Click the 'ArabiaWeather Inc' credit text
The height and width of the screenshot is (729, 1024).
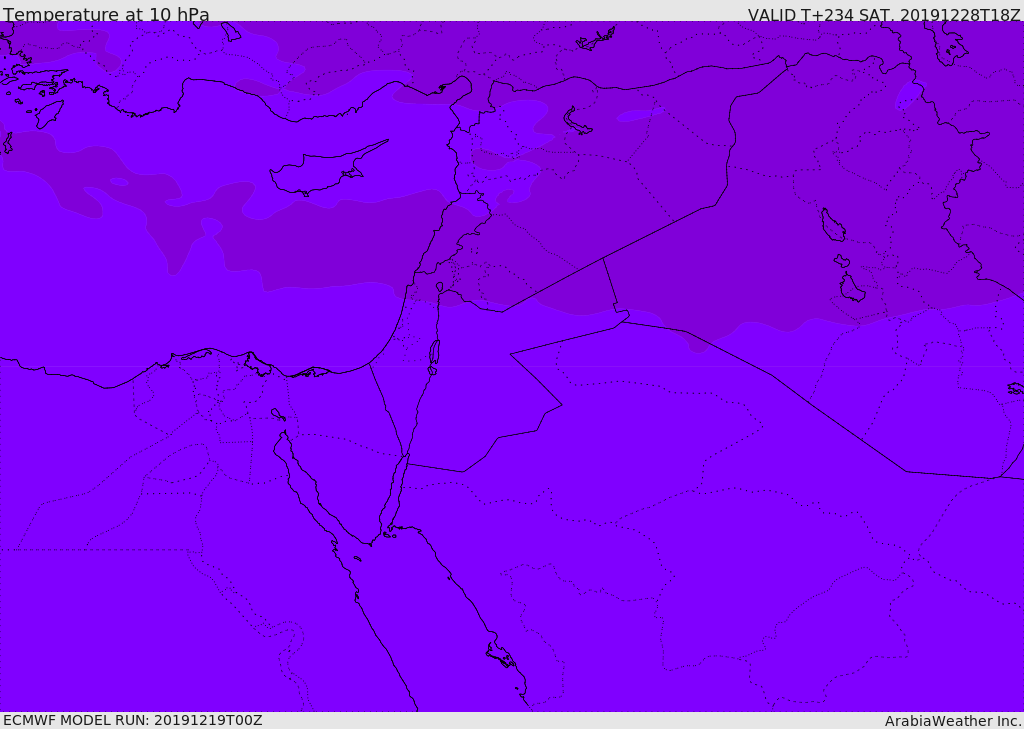[x=952, y=721]
